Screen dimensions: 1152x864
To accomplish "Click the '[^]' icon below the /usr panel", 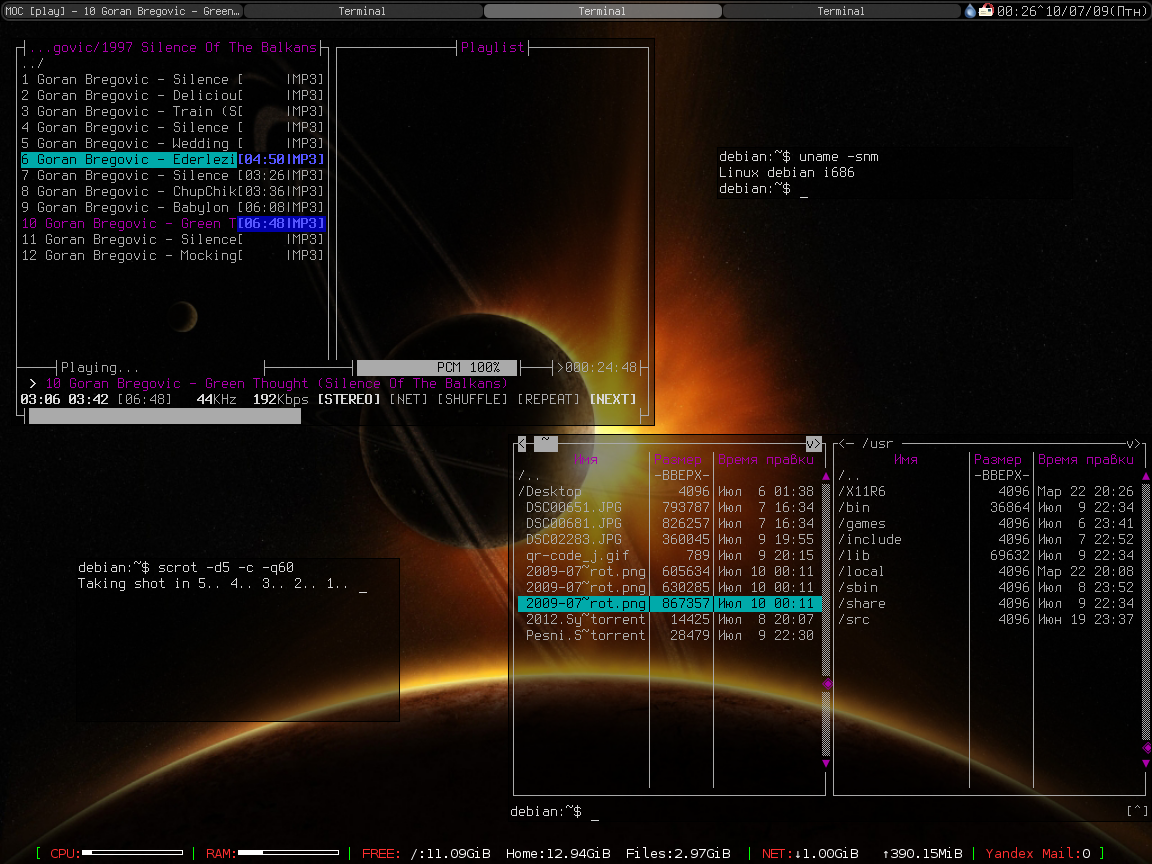I will tap(1136, 810).
